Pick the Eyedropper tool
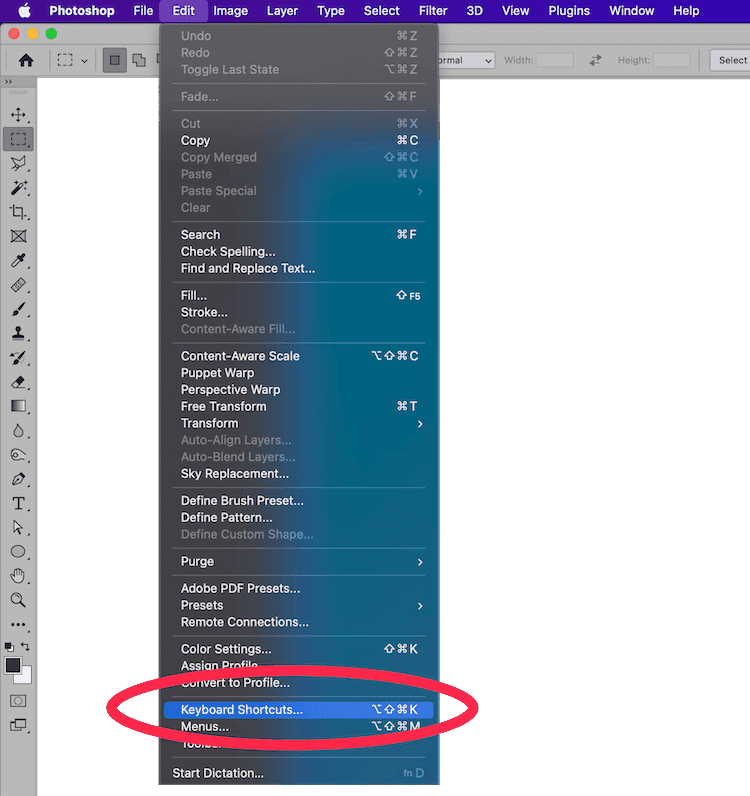 coord(18,261)
